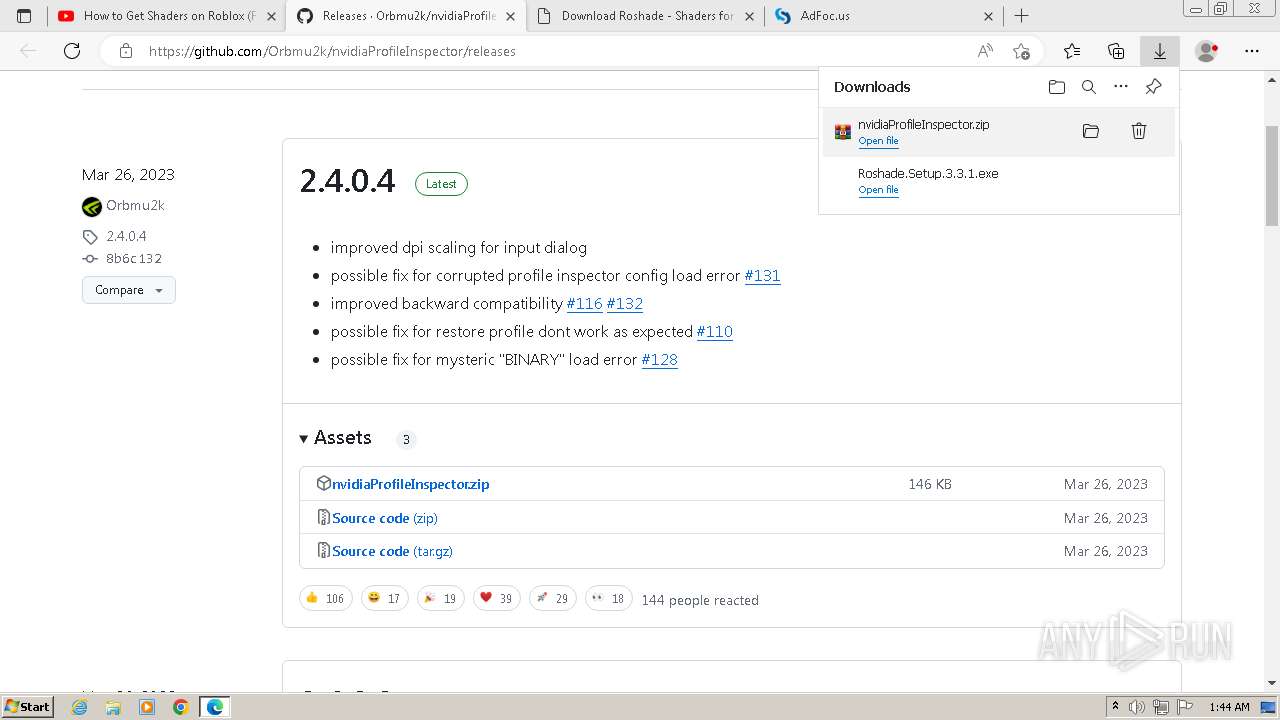1280x720 pixels.
Task: Click the rocket reaction
Action: point(553,598)
